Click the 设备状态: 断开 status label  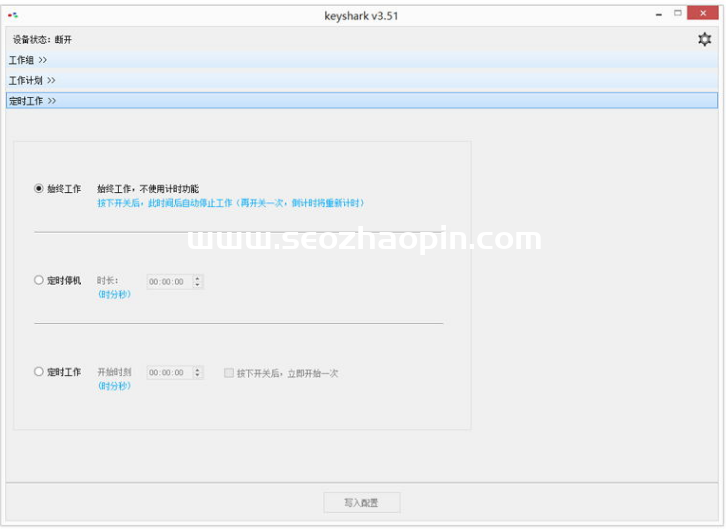tap(42, 39)
